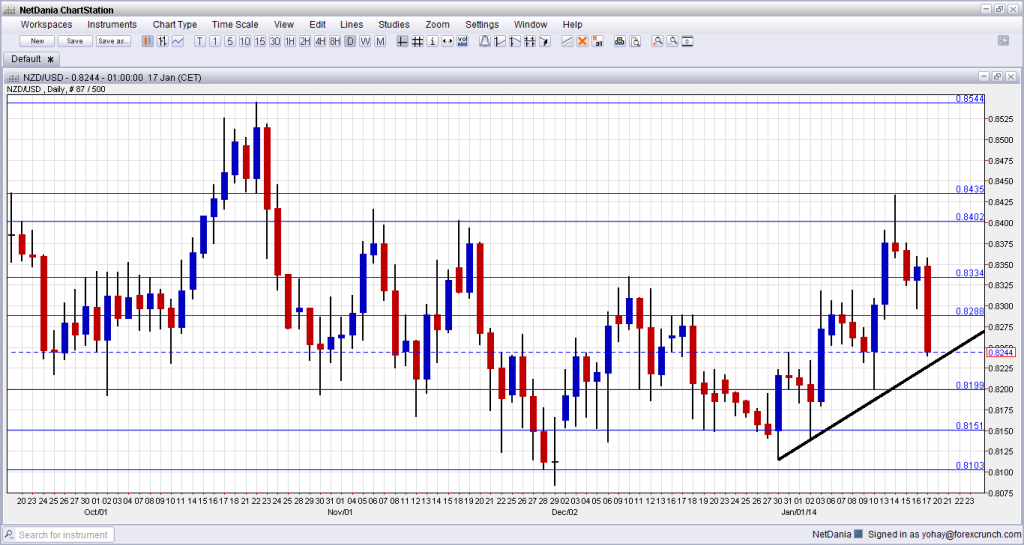Screen dimensions: 1024x545
Task: Click the Save as.. button
Action: click(113, 41)
